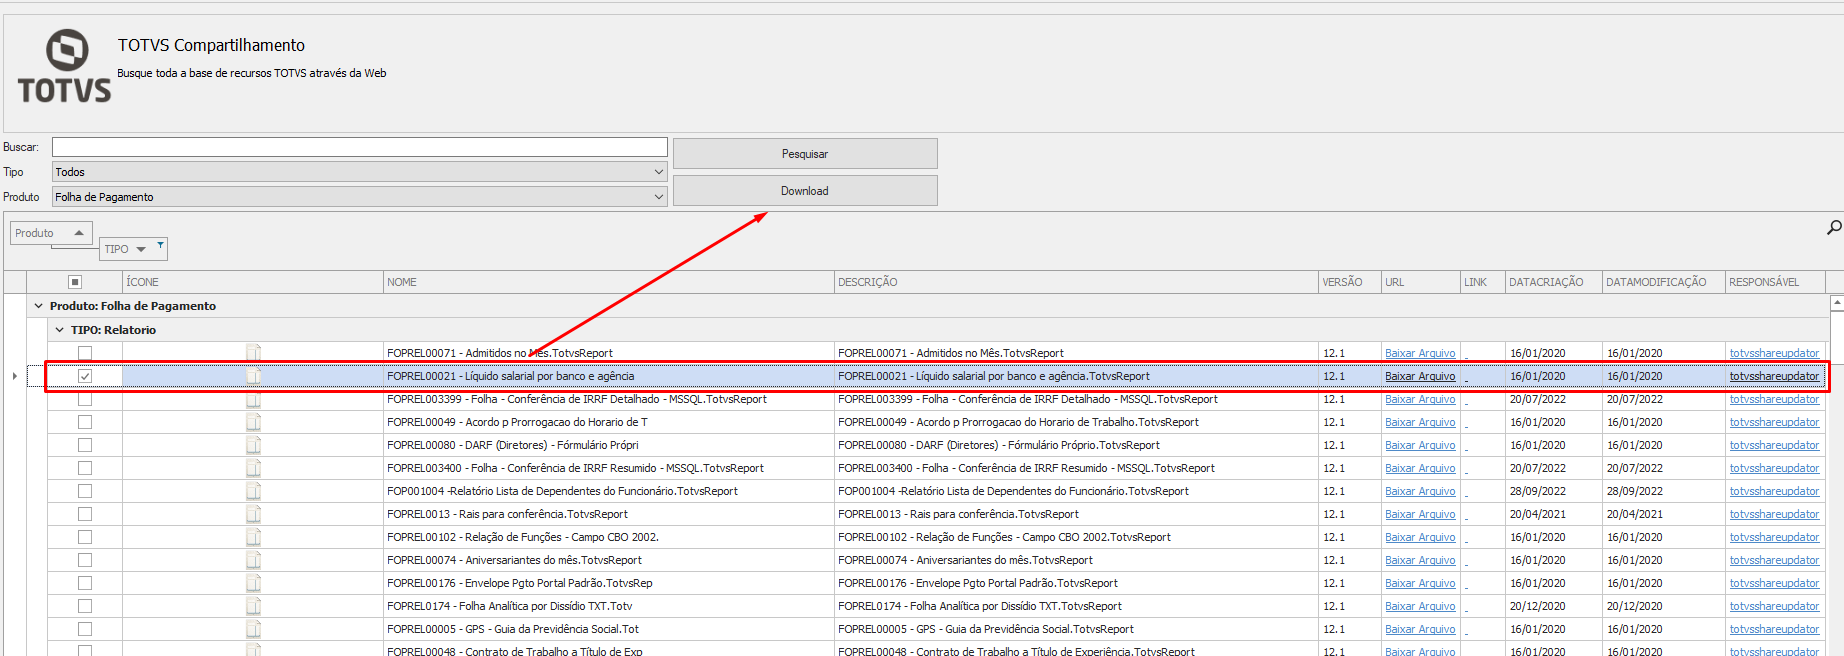Check the FOP001004 Lista de Dependentes row
Image resolution: width=1844 pixels, height=656 pixels.
[85, 491]
